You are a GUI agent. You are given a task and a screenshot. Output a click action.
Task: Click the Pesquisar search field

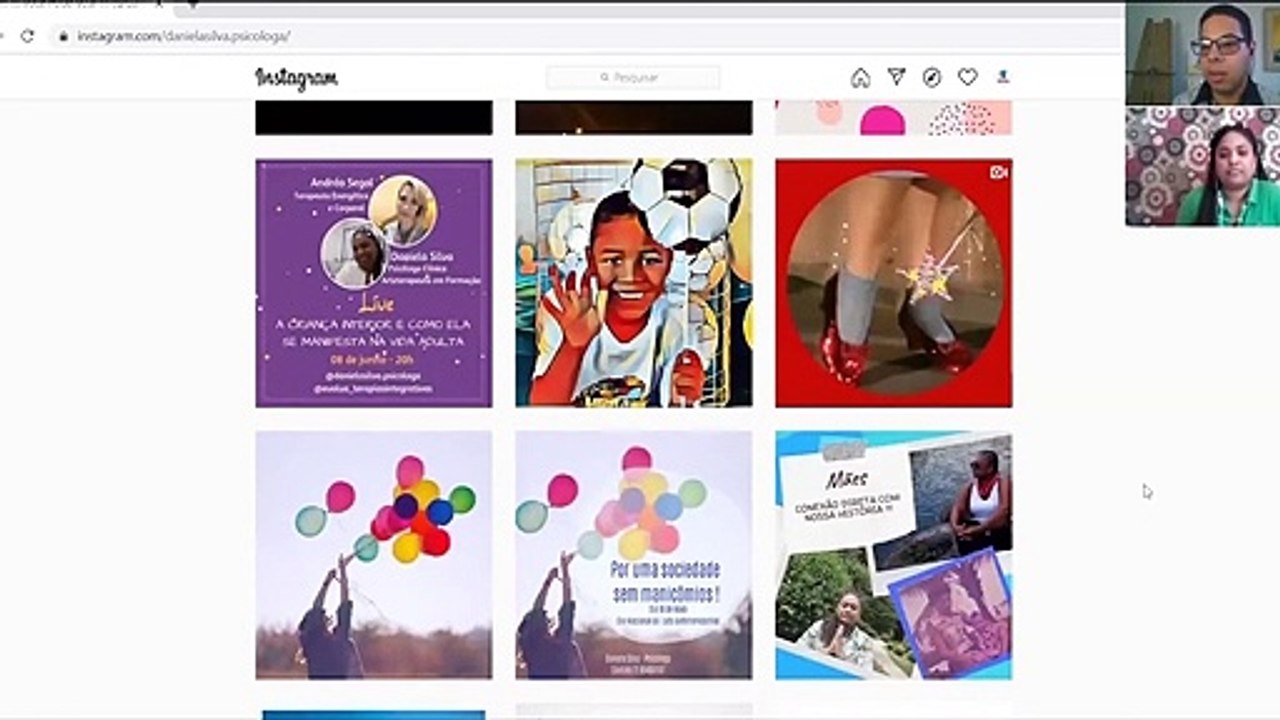point(633,77)
